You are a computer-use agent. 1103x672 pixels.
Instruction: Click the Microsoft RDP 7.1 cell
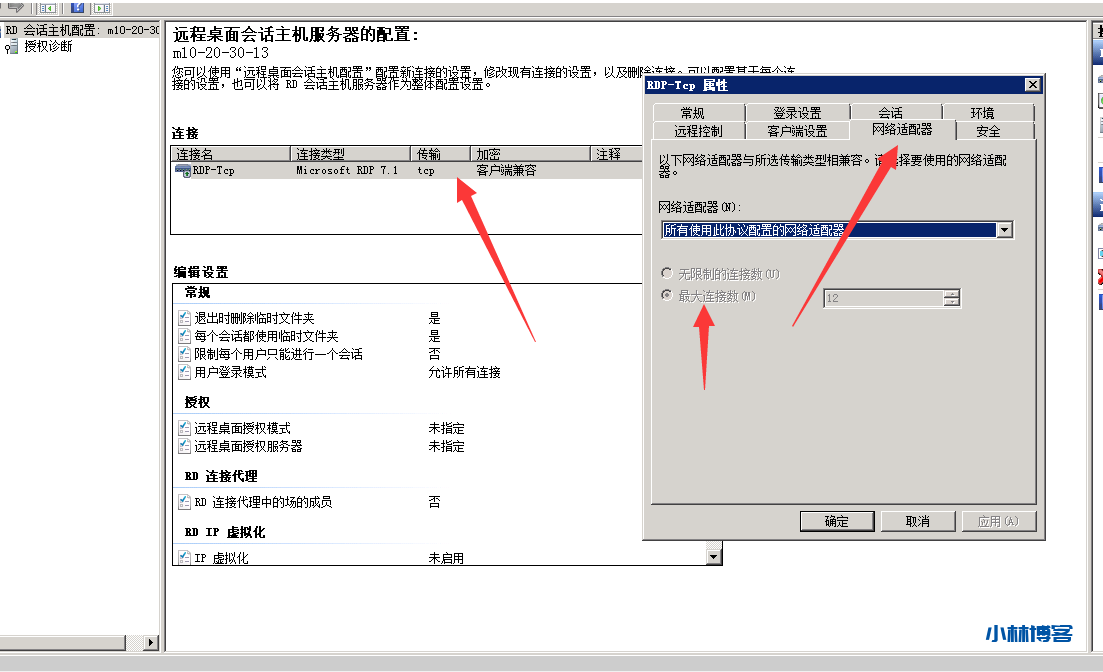tap(347, 170)
